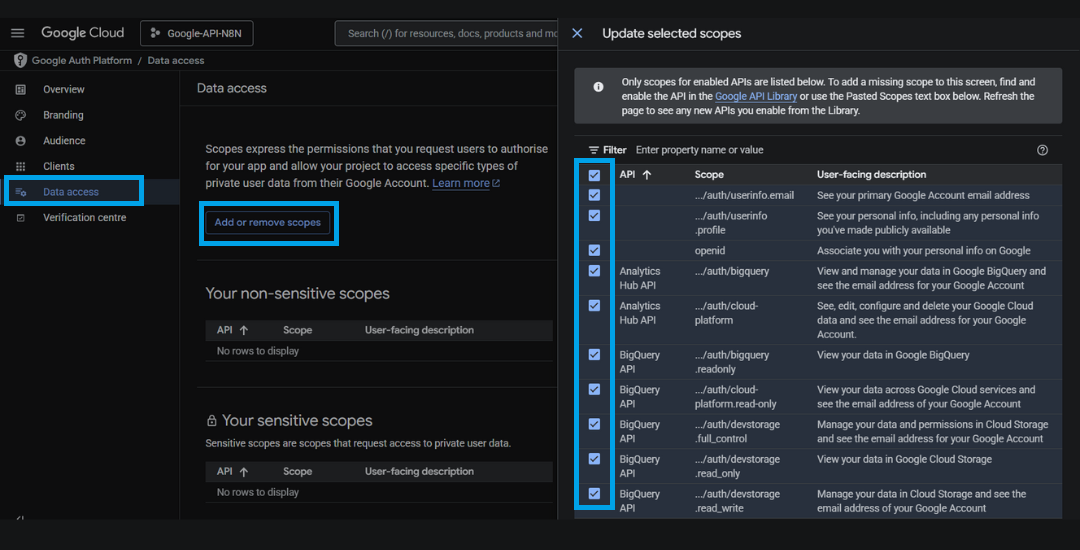
Task: Click the info icon in the scopes notice
Action: (598, 87)
